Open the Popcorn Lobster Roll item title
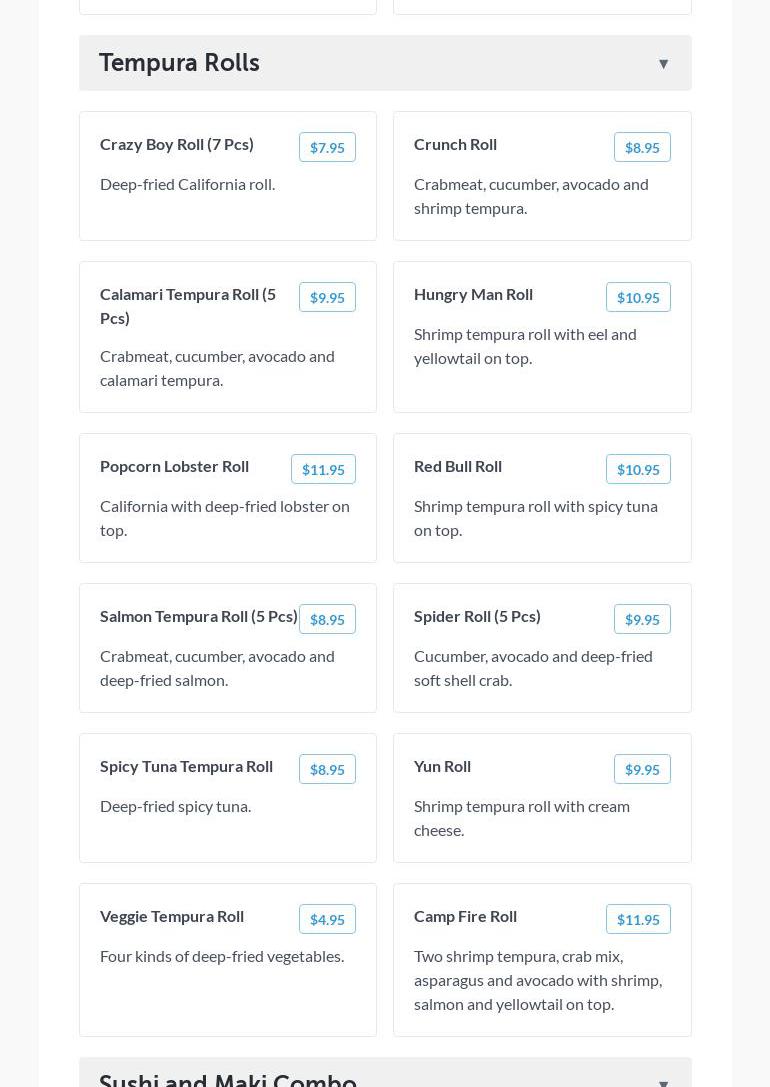This screenshot has width=770, height=1087. tap(174, 466)
